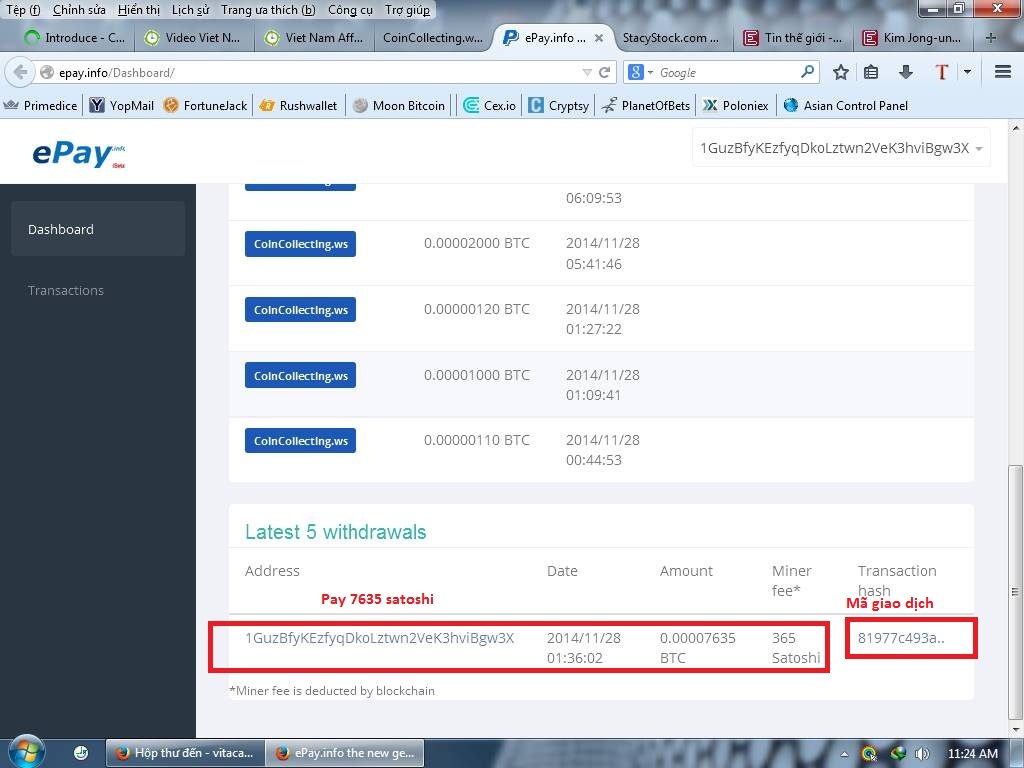Screen dimensions: 1024x768
Task: Open ePay.info taskbar window
Action: (x=346, y=753)
